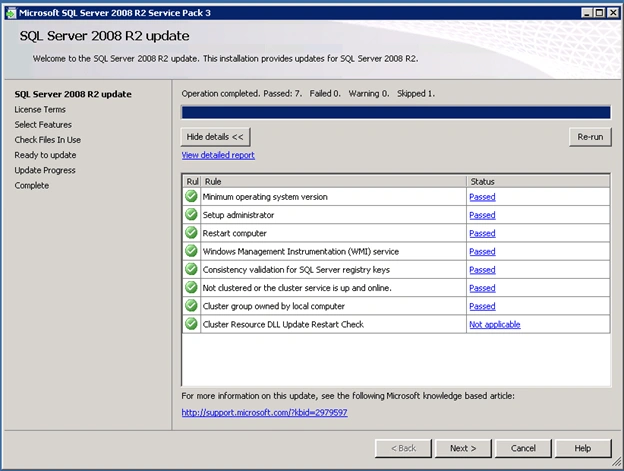Screen dimensions: 624x471
Task: Open Passed status for Setup administrator
Action: pos(482,215)
